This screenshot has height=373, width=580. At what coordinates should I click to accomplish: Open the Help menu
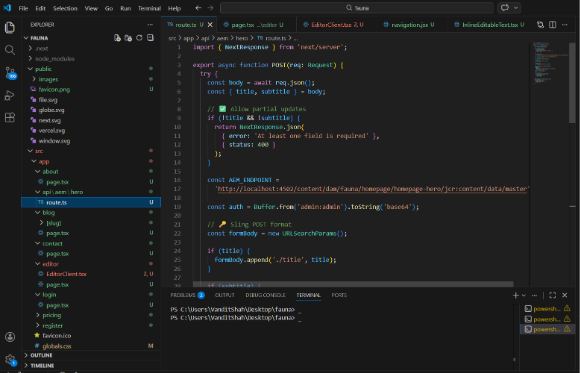tap(174, 8)
